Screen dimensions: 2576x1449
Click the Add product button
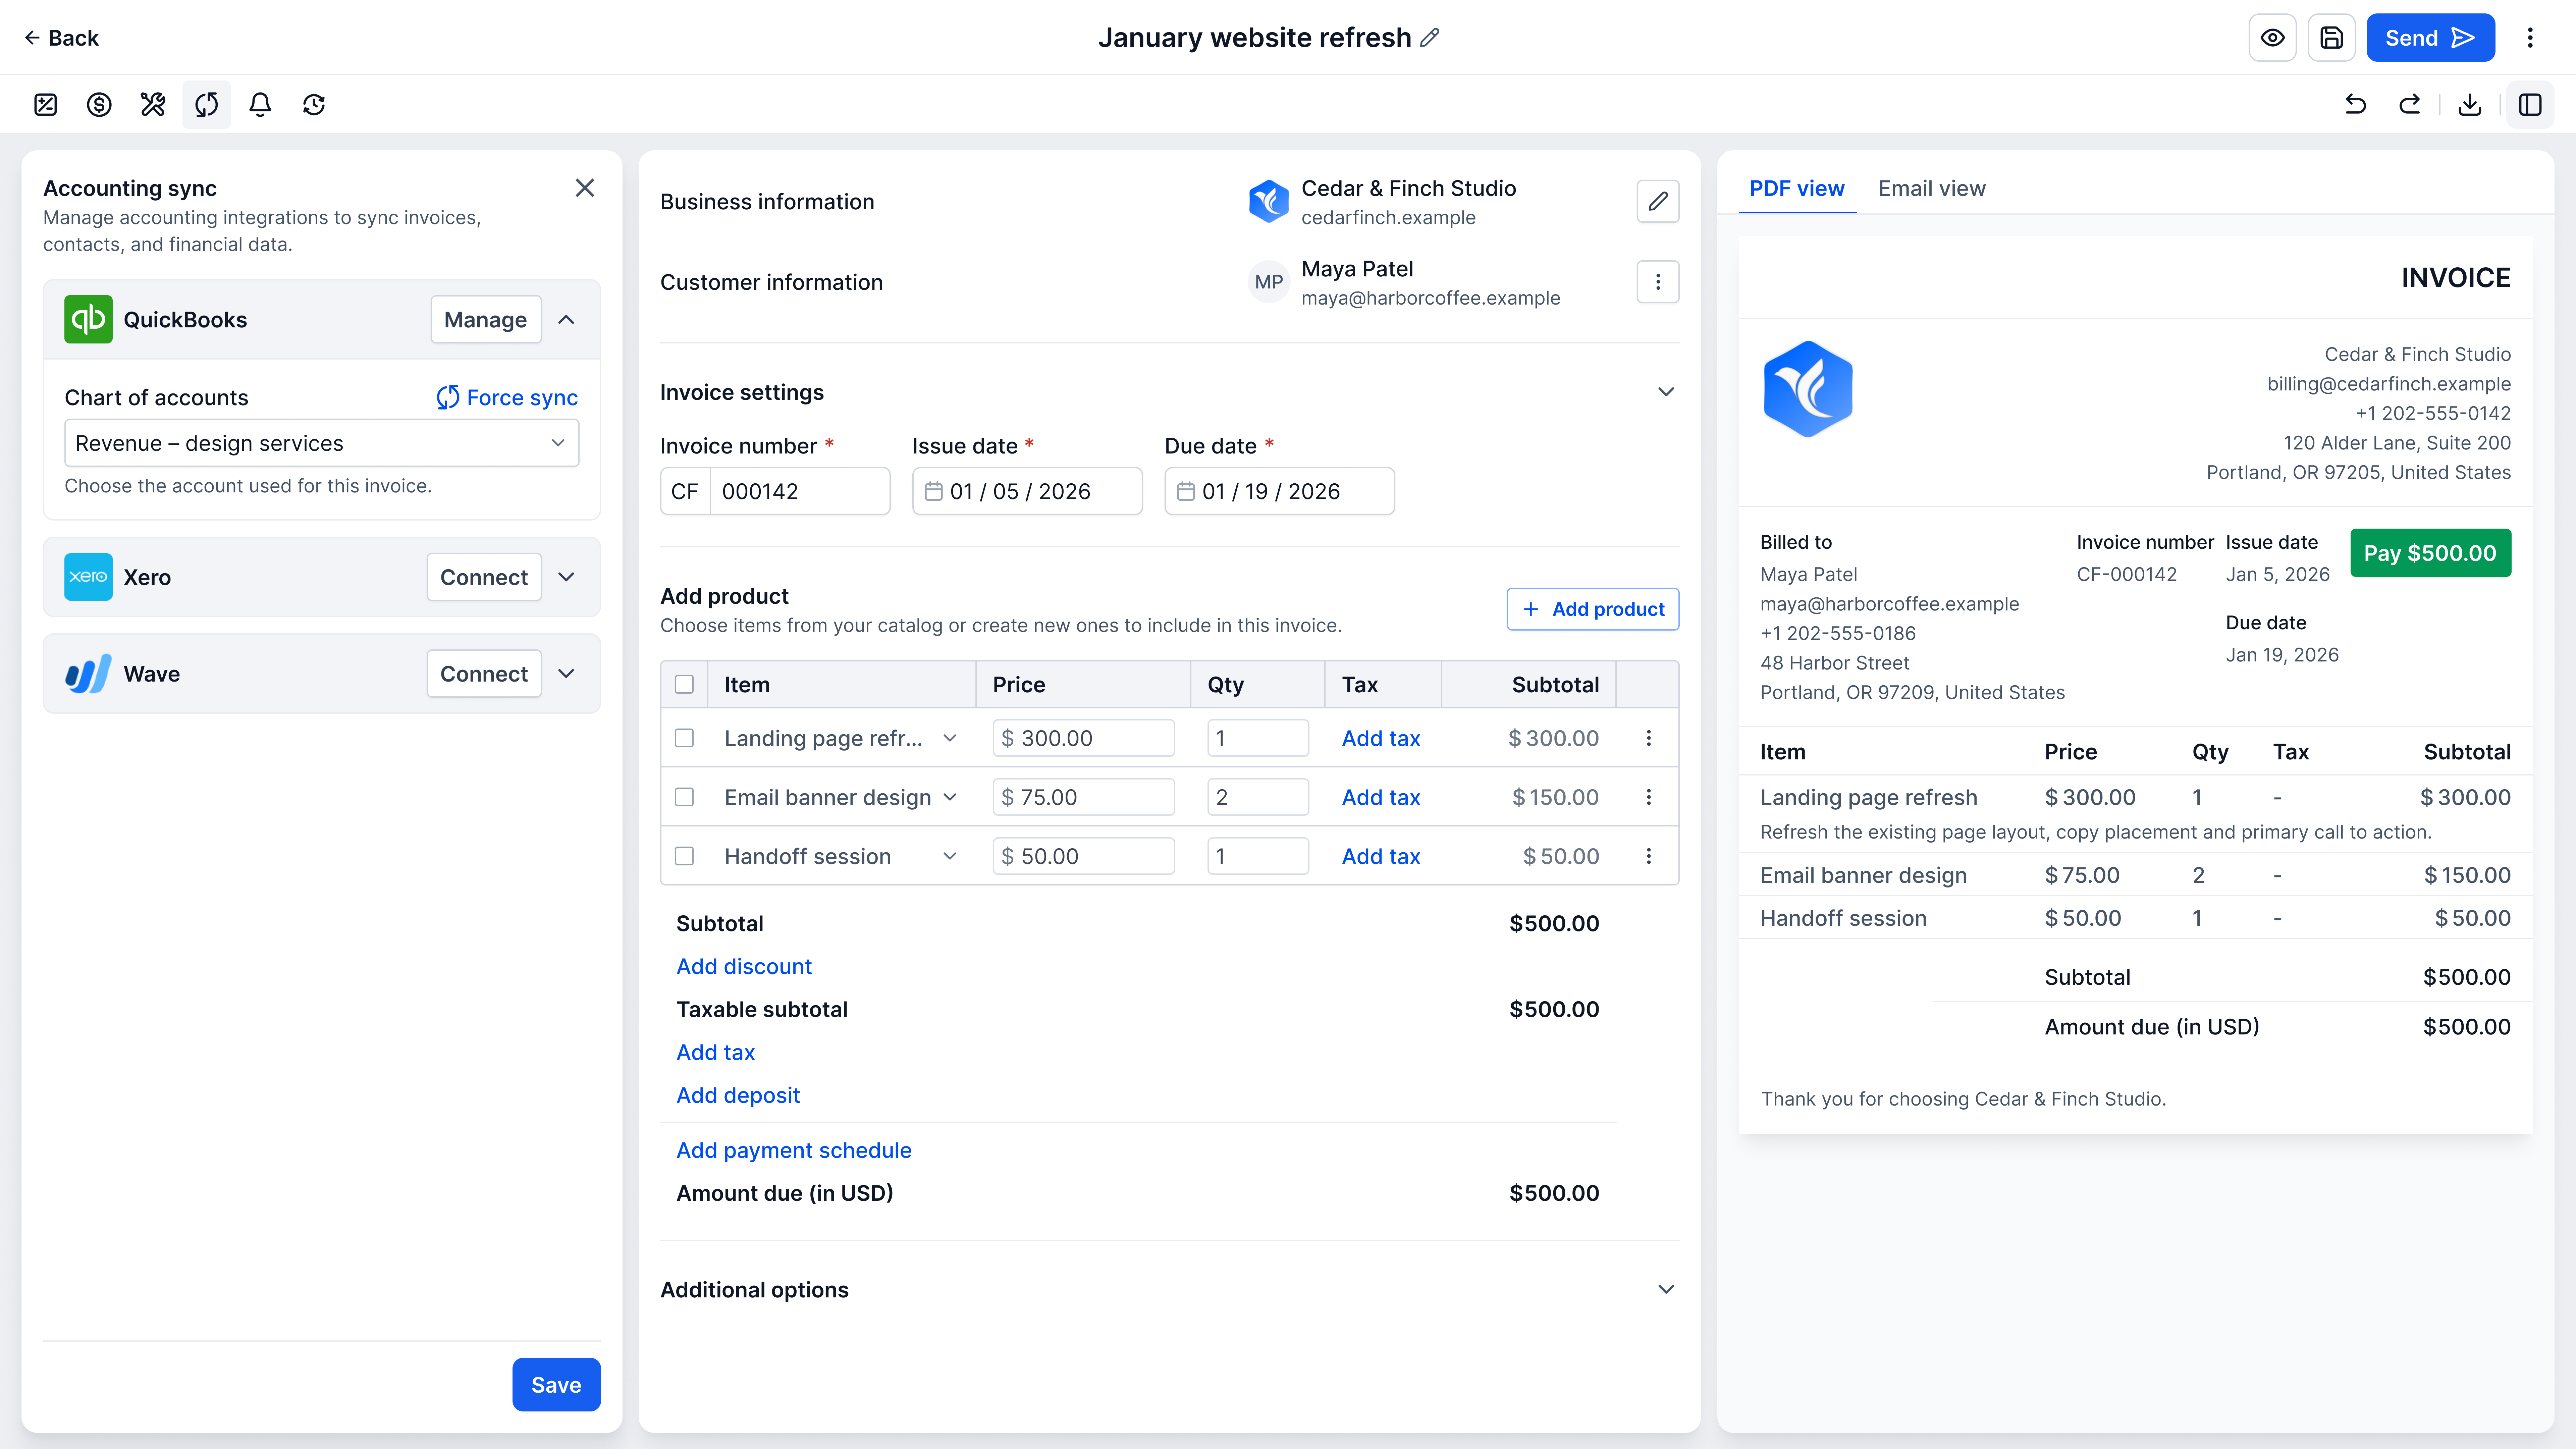coord(1593,609)
